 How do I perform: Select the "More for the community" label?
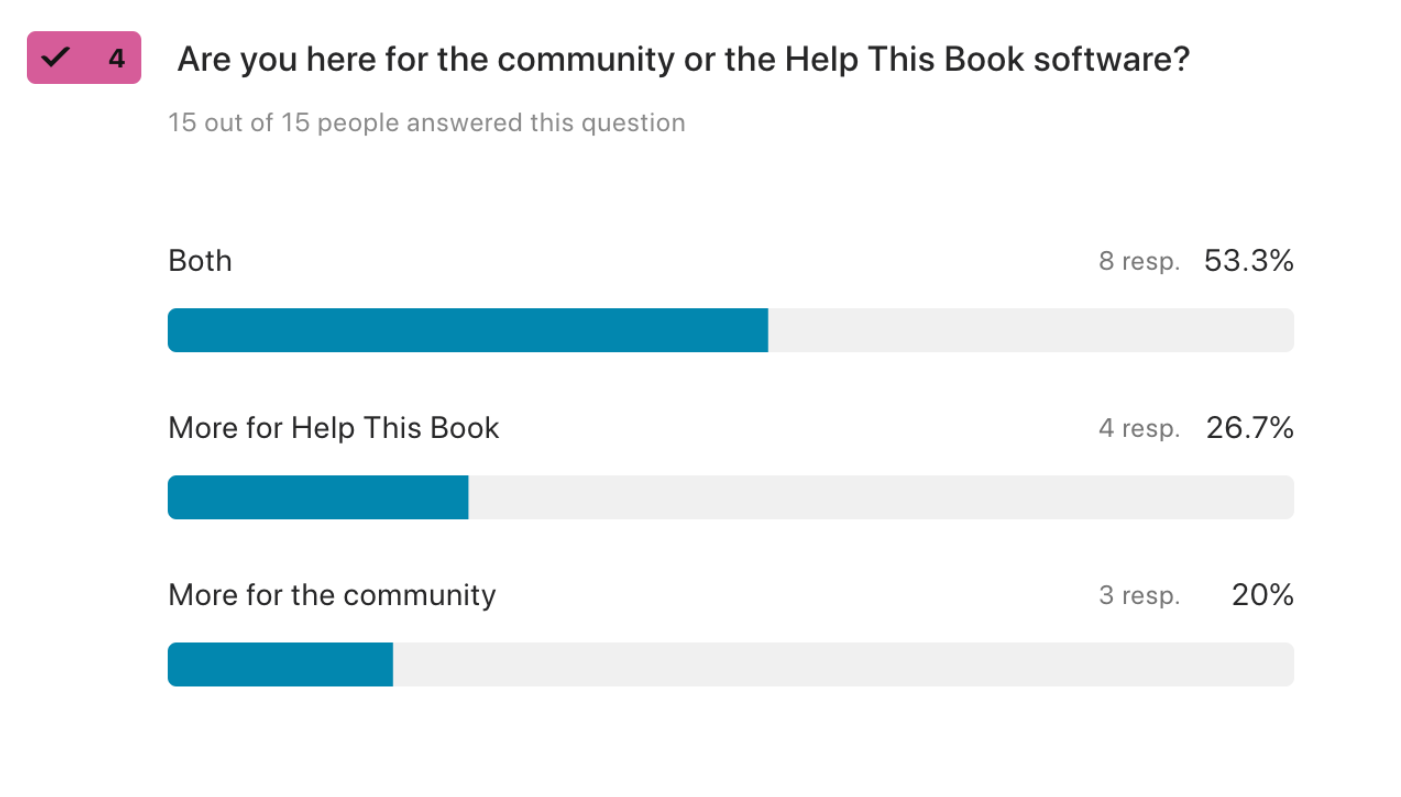pos(332,595)
